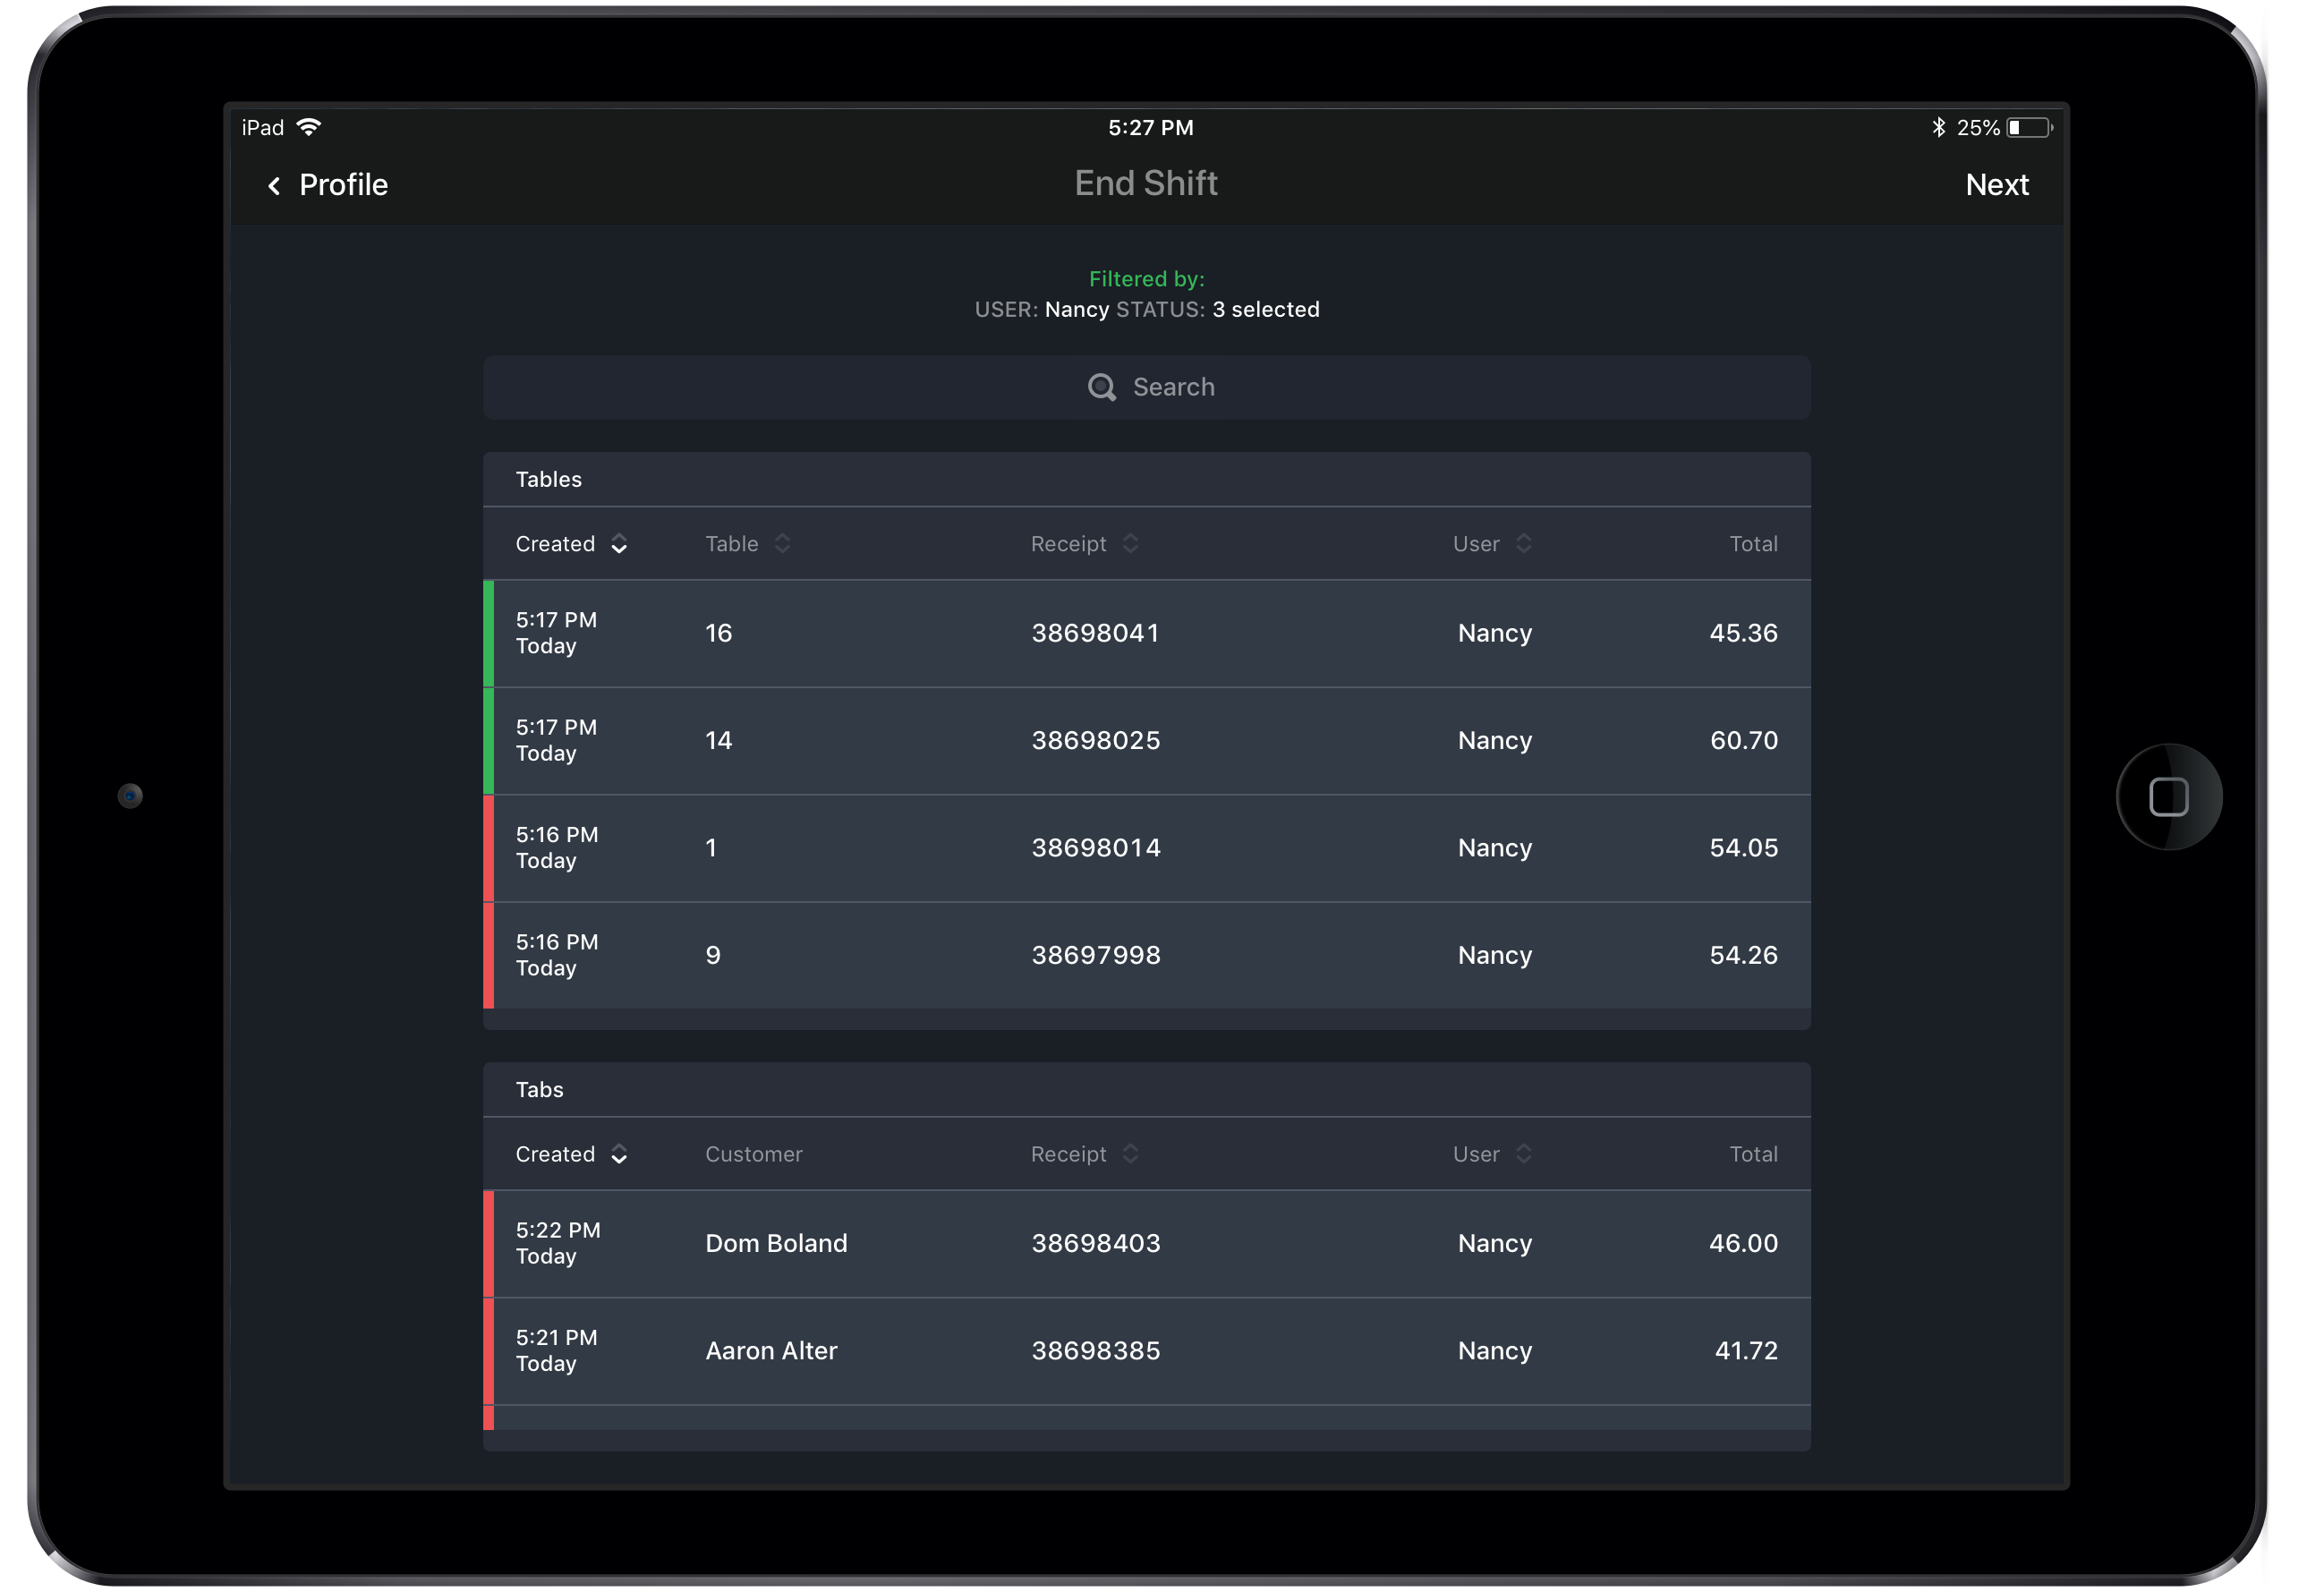Click the magnifying glass search icon
The height and width of the screenshot is (1592, 2324).
[1101, 387]
